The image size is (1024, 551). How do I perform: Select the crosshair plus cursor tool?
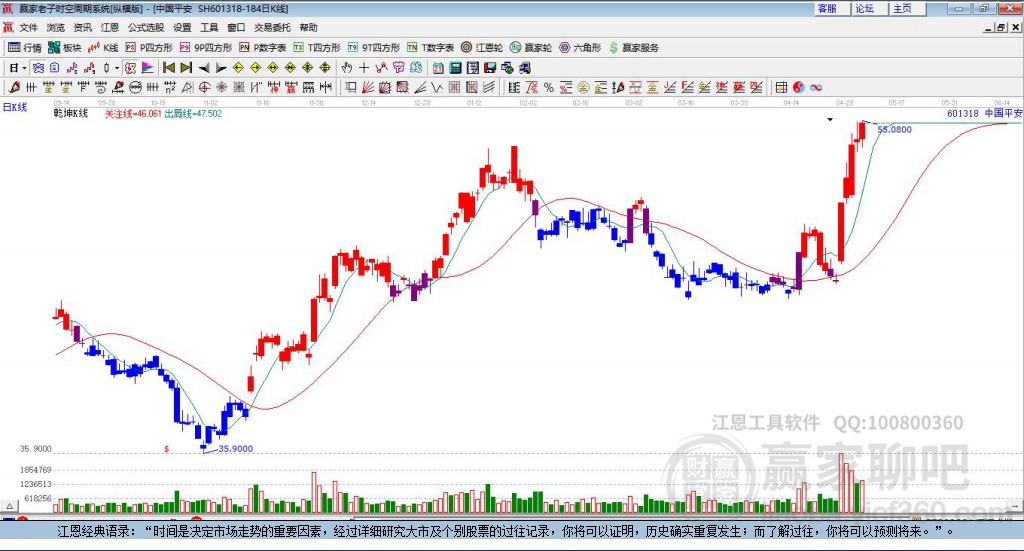364,68
